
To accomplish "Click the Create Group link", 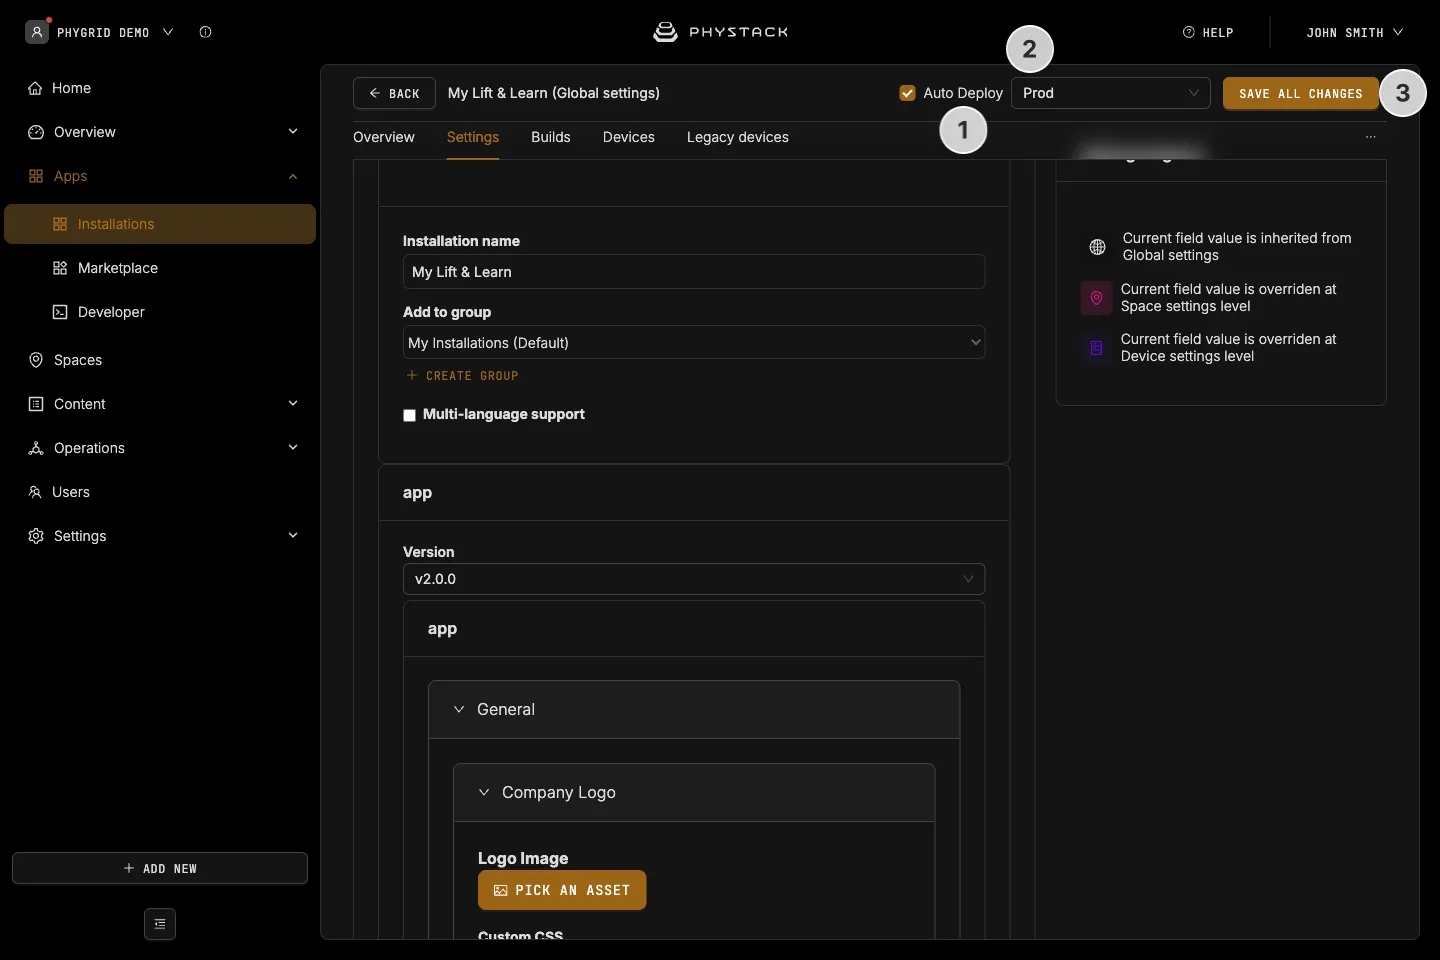I will point(462,376).
